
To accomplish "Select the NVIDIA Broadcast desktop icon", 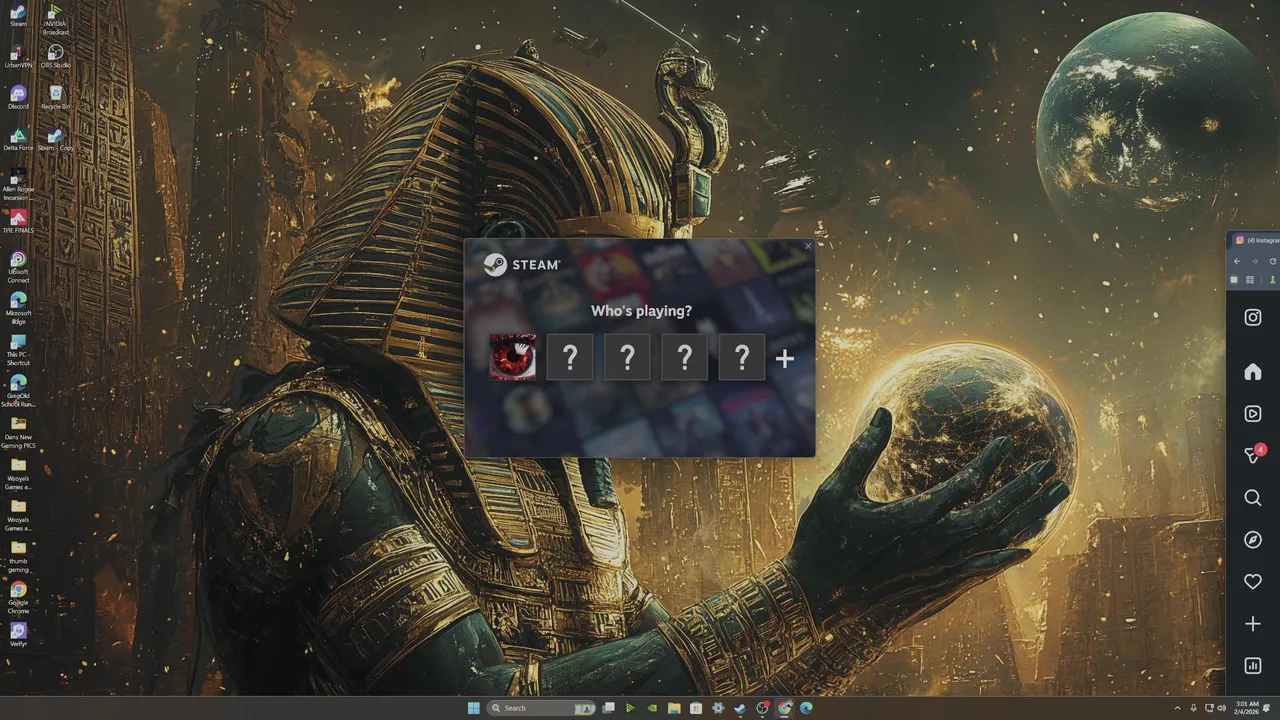I will pyautogui.click(x=56, y=20).
